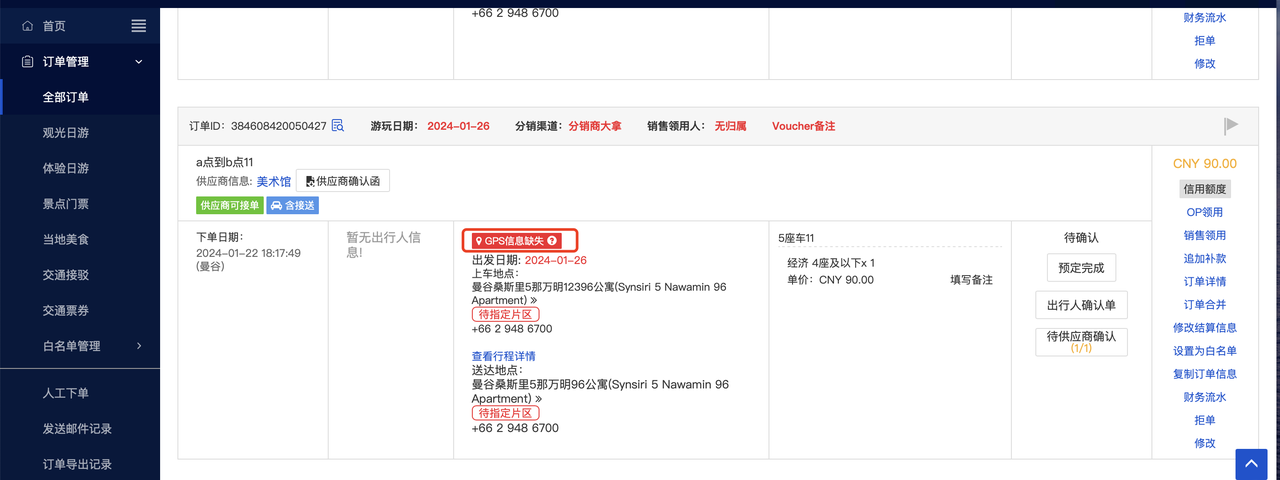Open 发送邮件记录 in the sidebar
This screenshot has height=480, width=1280.
[x=77, y=429]
